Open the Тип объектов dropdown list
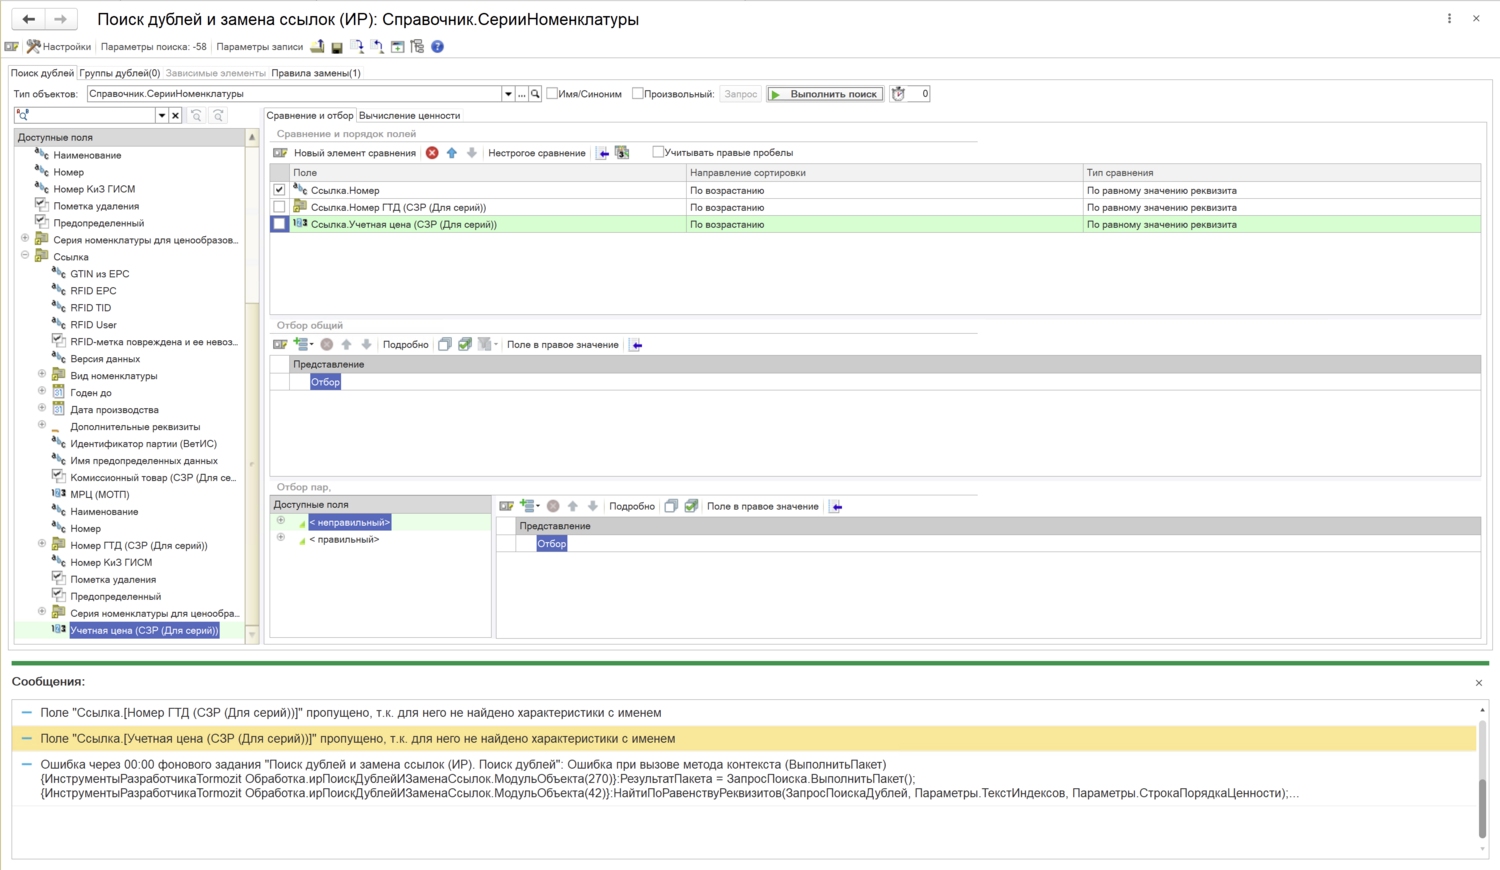 pyautogui.click(x=508, y=94)
